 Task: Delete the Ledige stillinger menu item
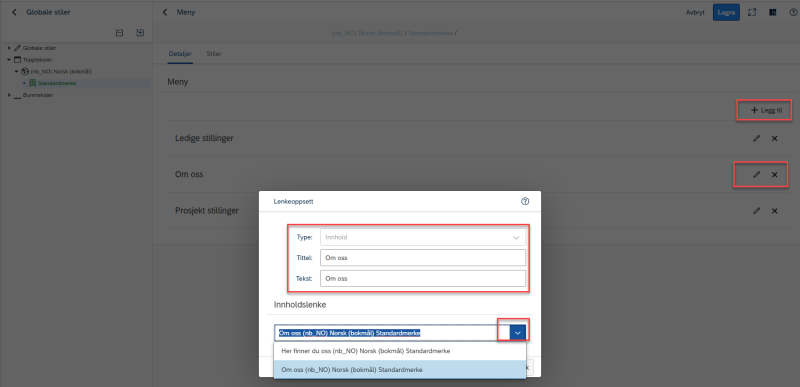[x=774, y=139]
